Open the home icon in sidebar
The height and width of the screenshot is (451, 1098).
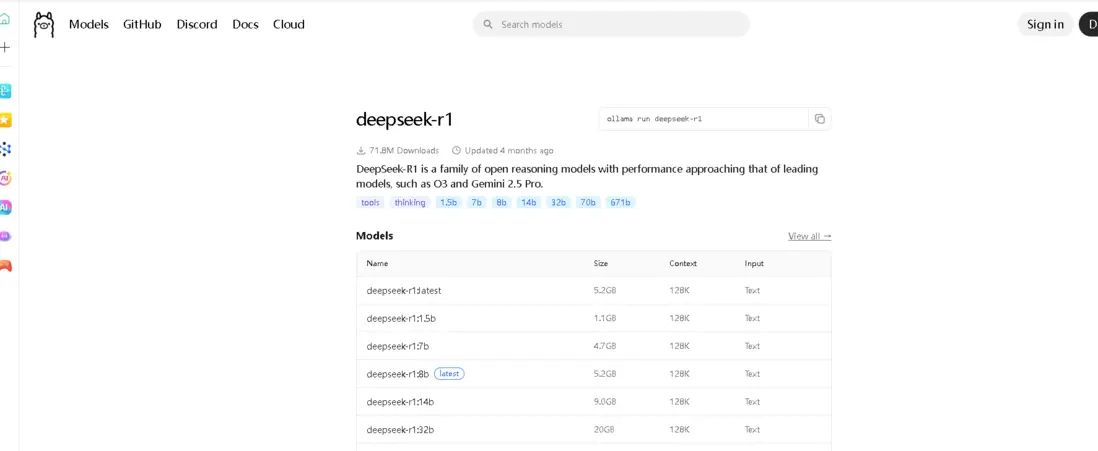[5, 18]
